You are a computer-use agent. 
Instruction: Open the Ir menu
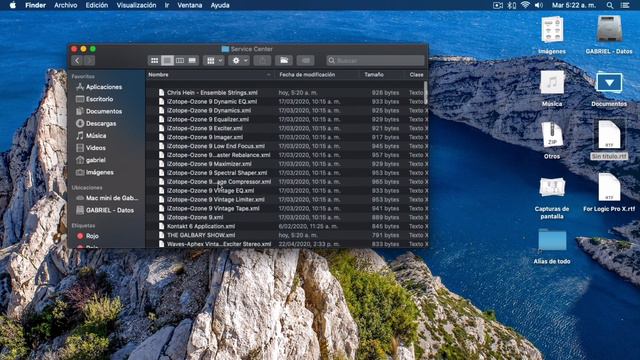[x=167, y=5]
